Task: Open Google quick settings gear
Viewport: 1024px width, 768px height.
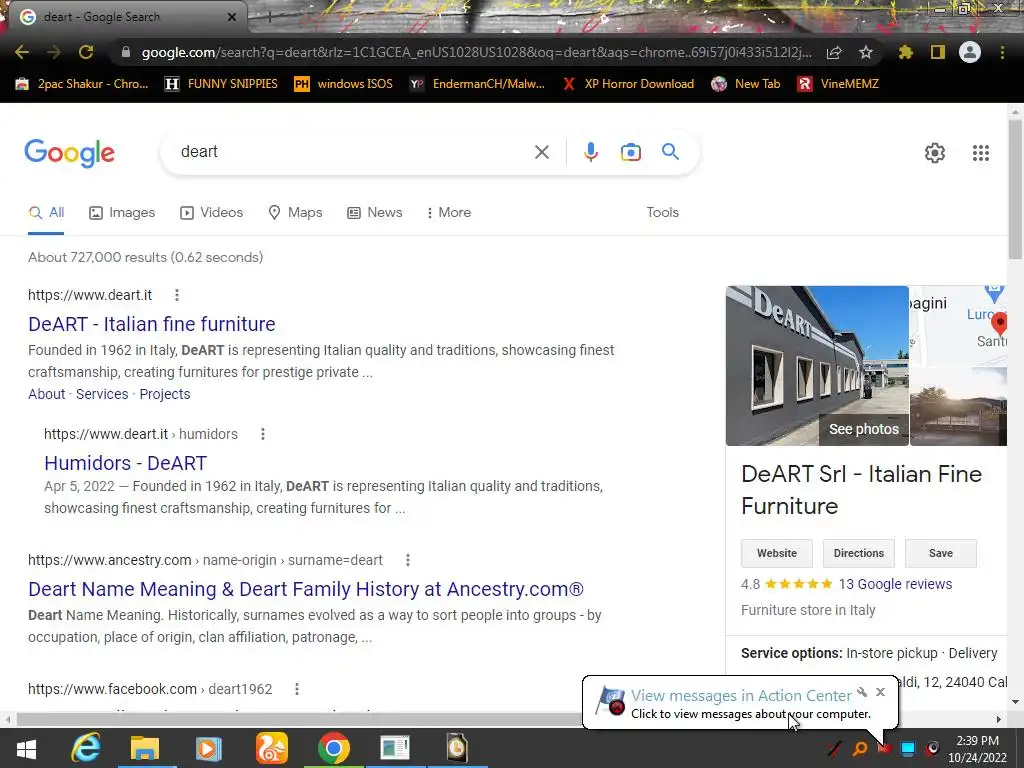Action: point(935,153)
